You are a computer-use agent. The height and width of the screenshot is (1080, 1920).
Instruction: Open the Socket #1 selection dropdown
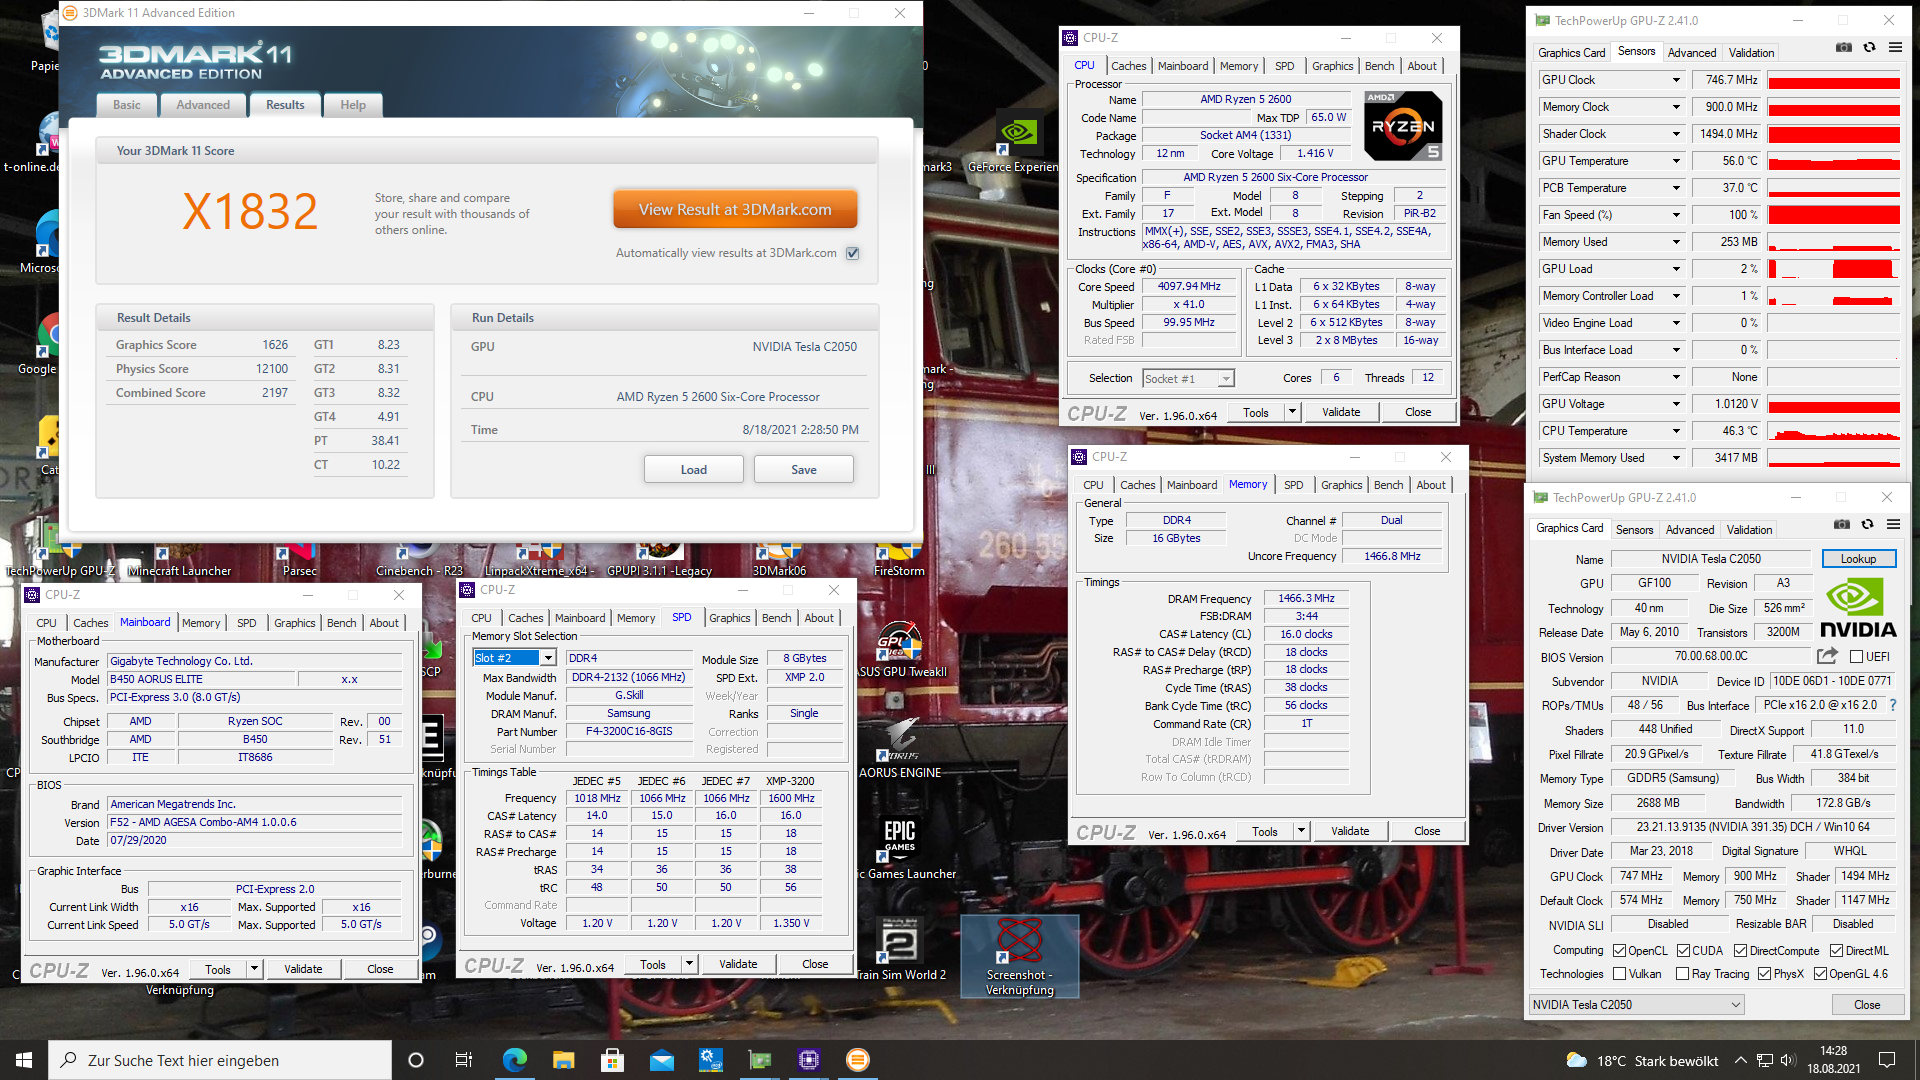[1188, 378]
